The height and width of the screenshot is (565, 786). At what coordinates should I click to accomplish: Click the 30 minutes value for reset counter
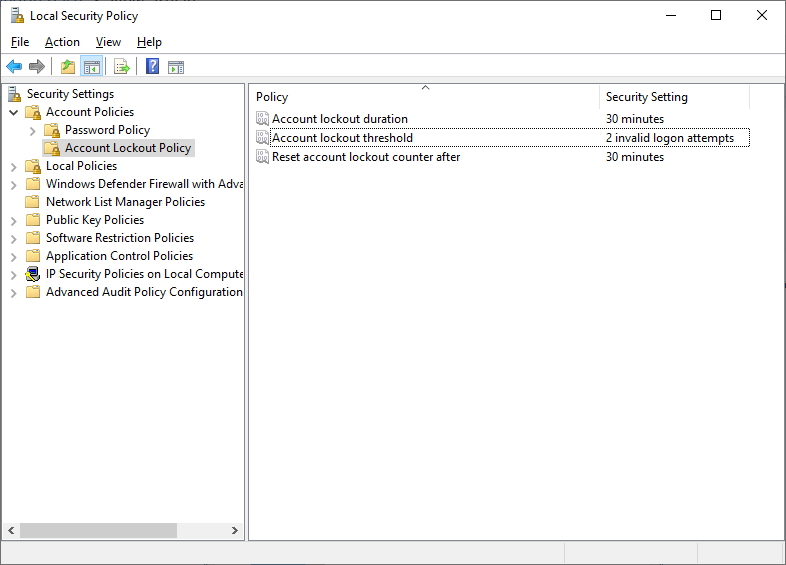coord(635,157)
